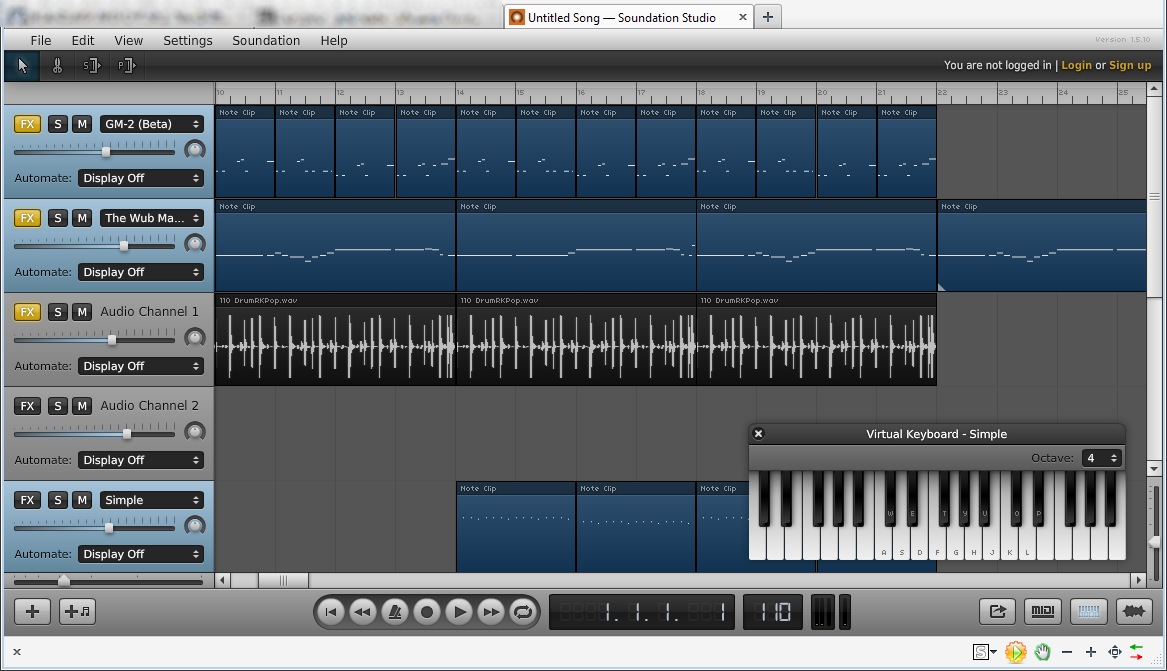Open the Help menu
1167x671 pixels.
click(x=333, y=40)
